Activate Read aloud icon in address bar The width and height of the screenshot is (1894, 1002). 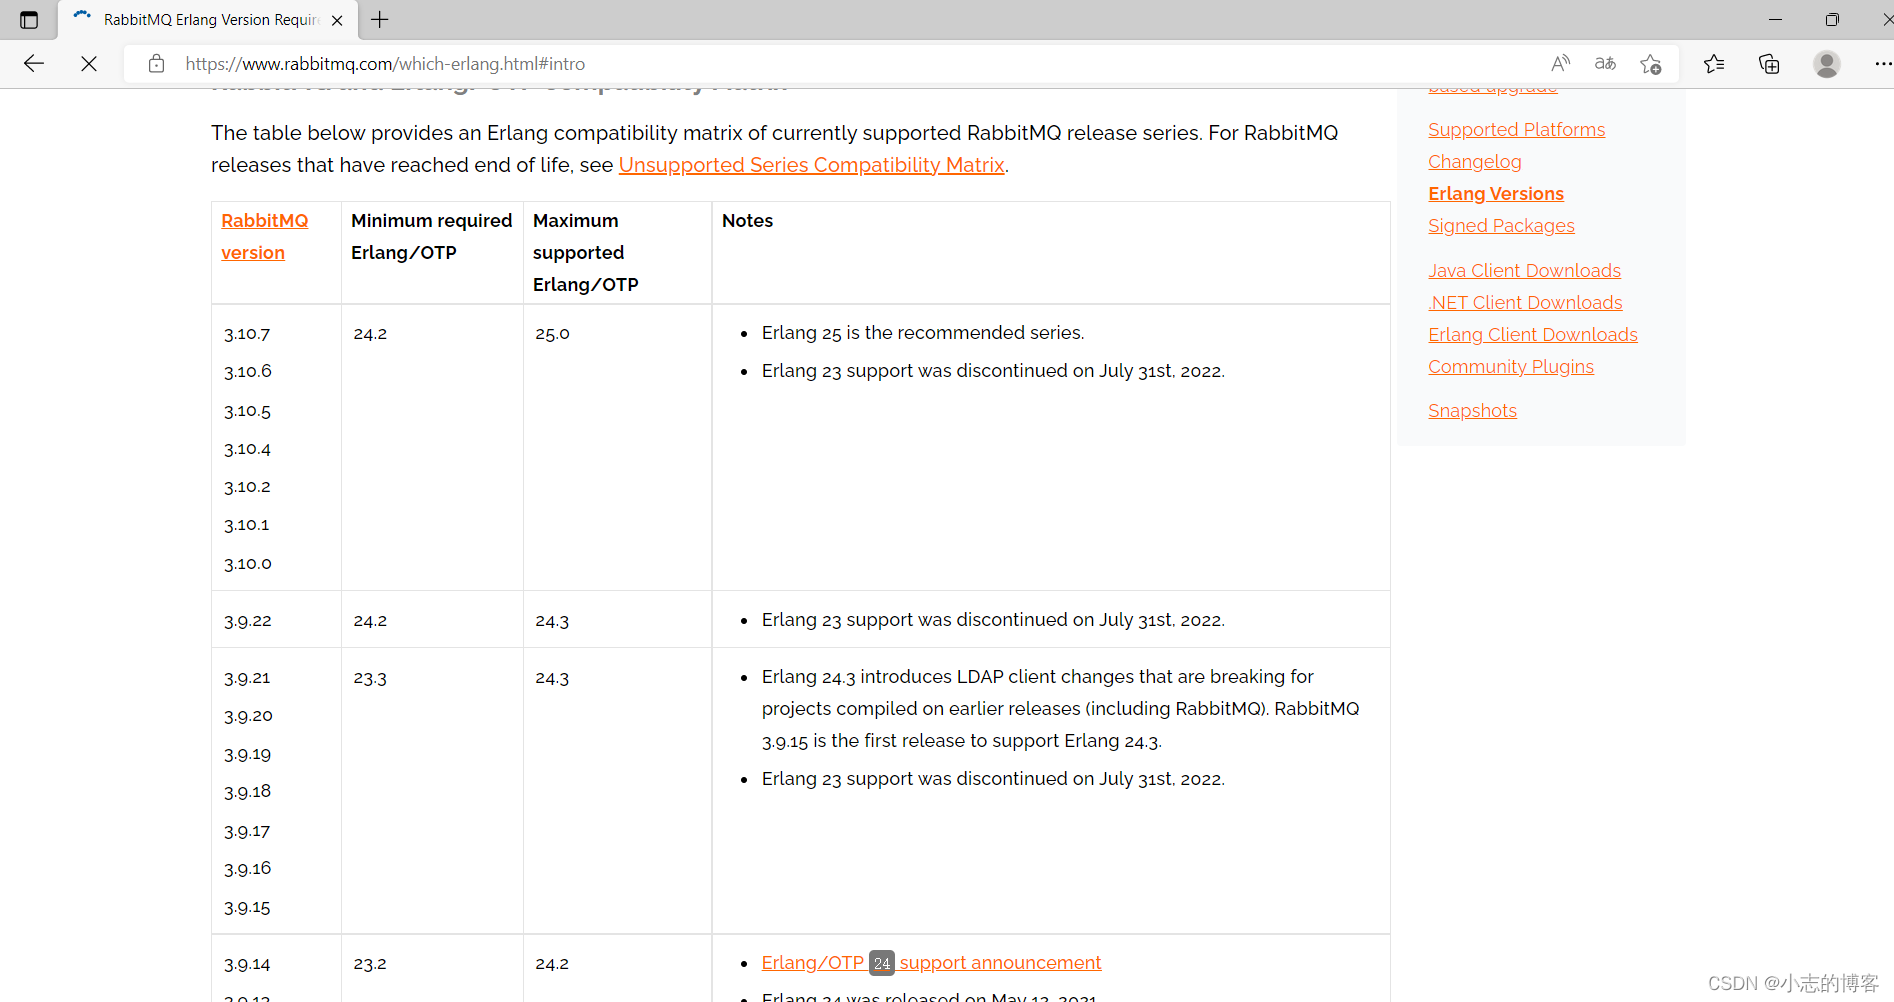[1560, 64]
